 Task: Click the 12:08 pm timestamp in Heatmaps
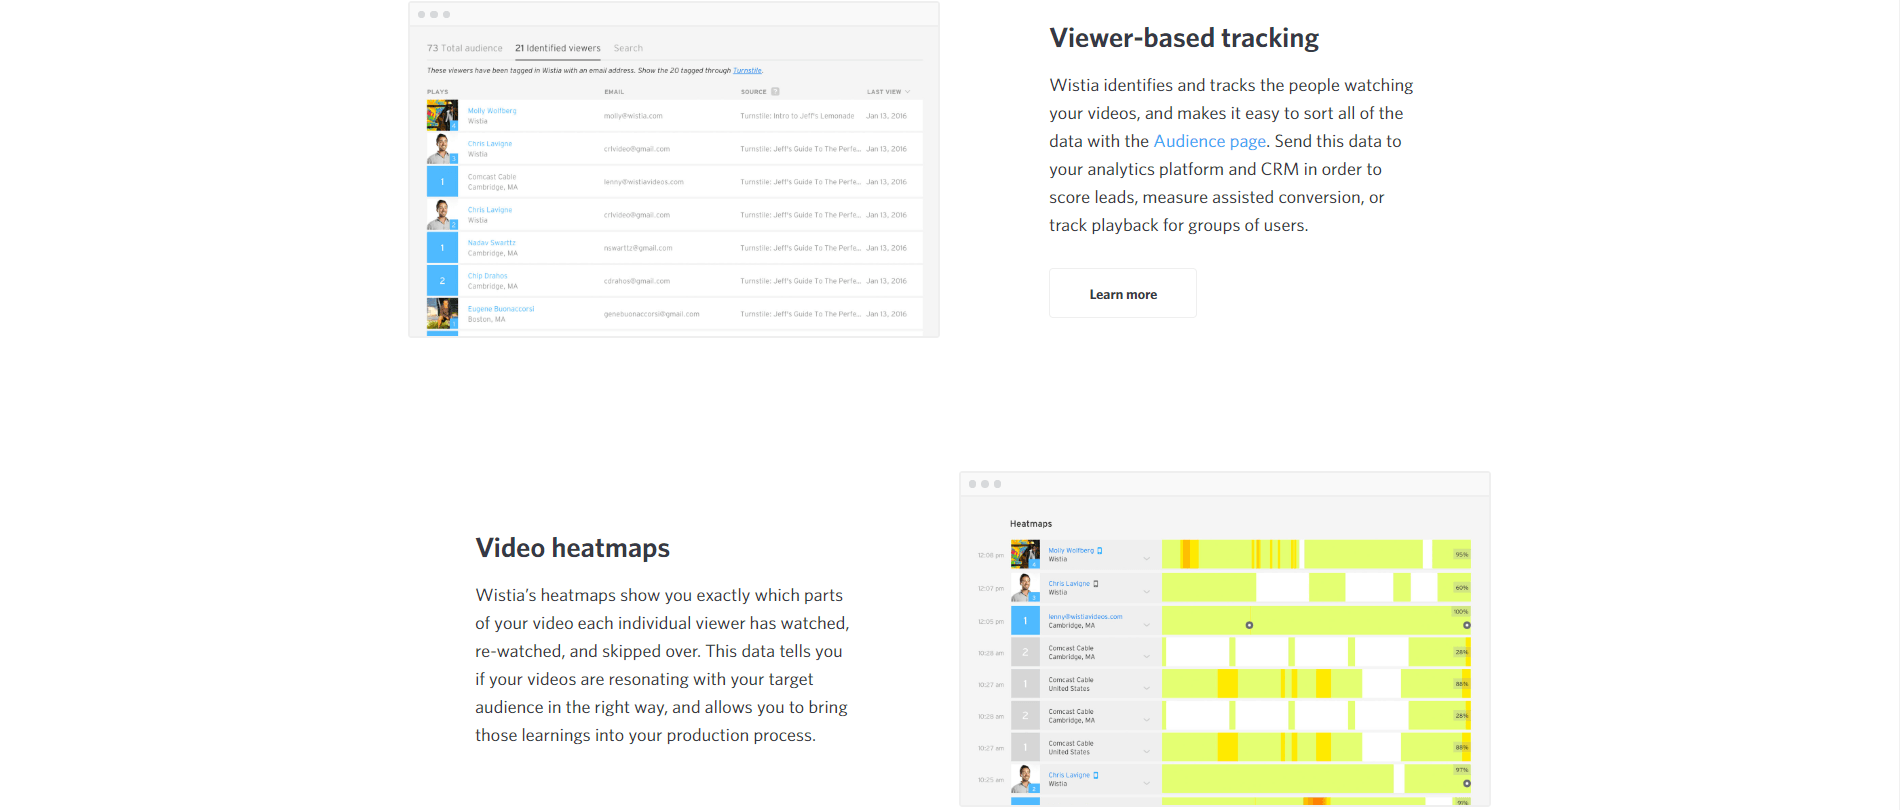coord(990,555)
